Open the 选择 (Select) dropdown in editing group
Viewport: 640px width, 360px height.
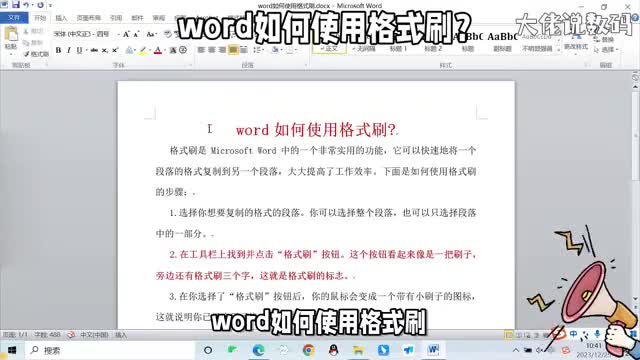606,50
